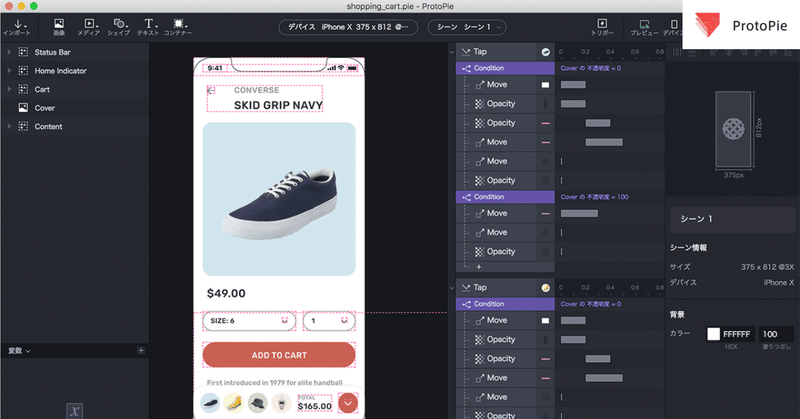This screenshot has width=800, height=419.
Task: Open Preview (プレビュー) from the toolbar
Action: 644,27
